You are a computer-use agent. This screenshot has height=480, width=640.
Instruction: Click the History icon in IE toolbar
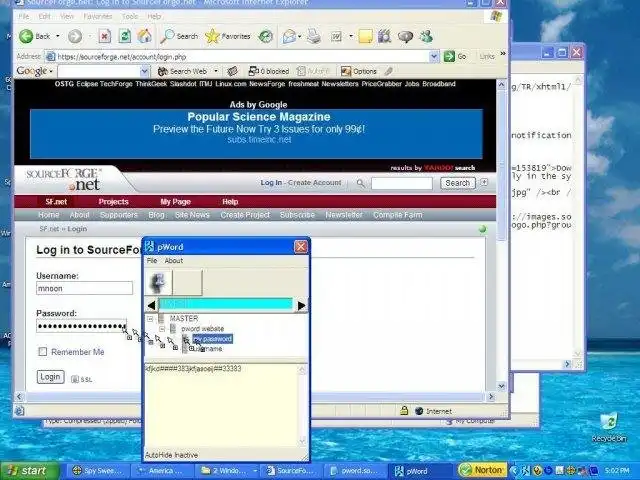pos(266,36)
